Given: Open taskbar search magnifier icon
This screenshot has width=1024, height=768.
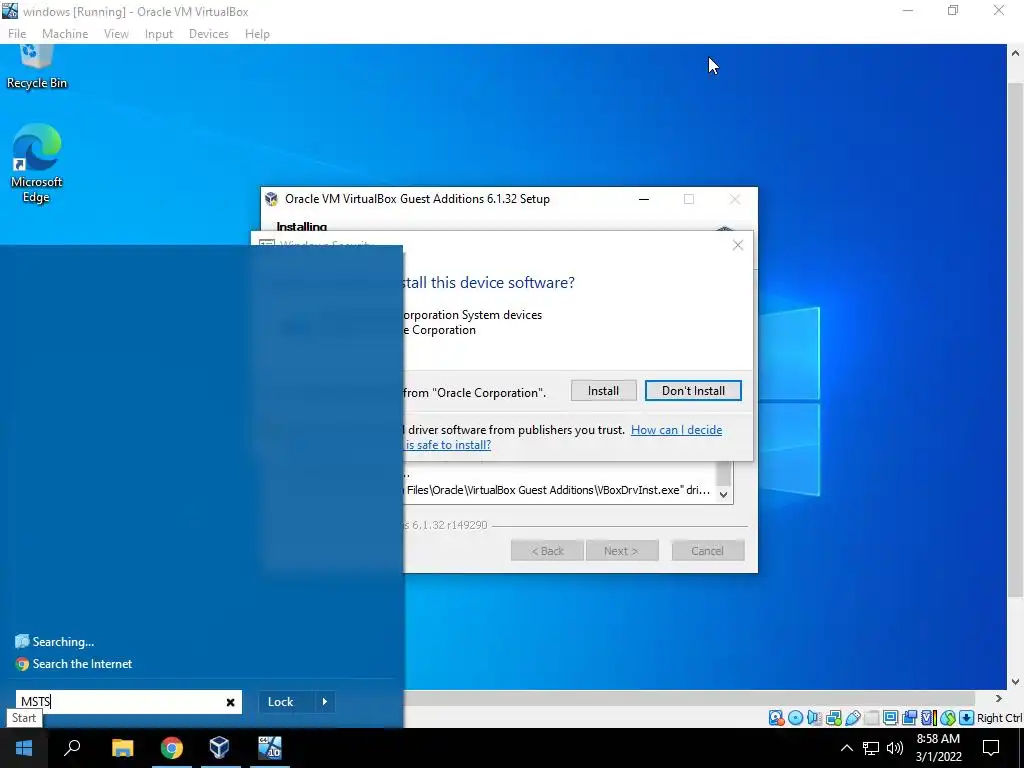Looking at the screenshot, I should coord(72,748).
